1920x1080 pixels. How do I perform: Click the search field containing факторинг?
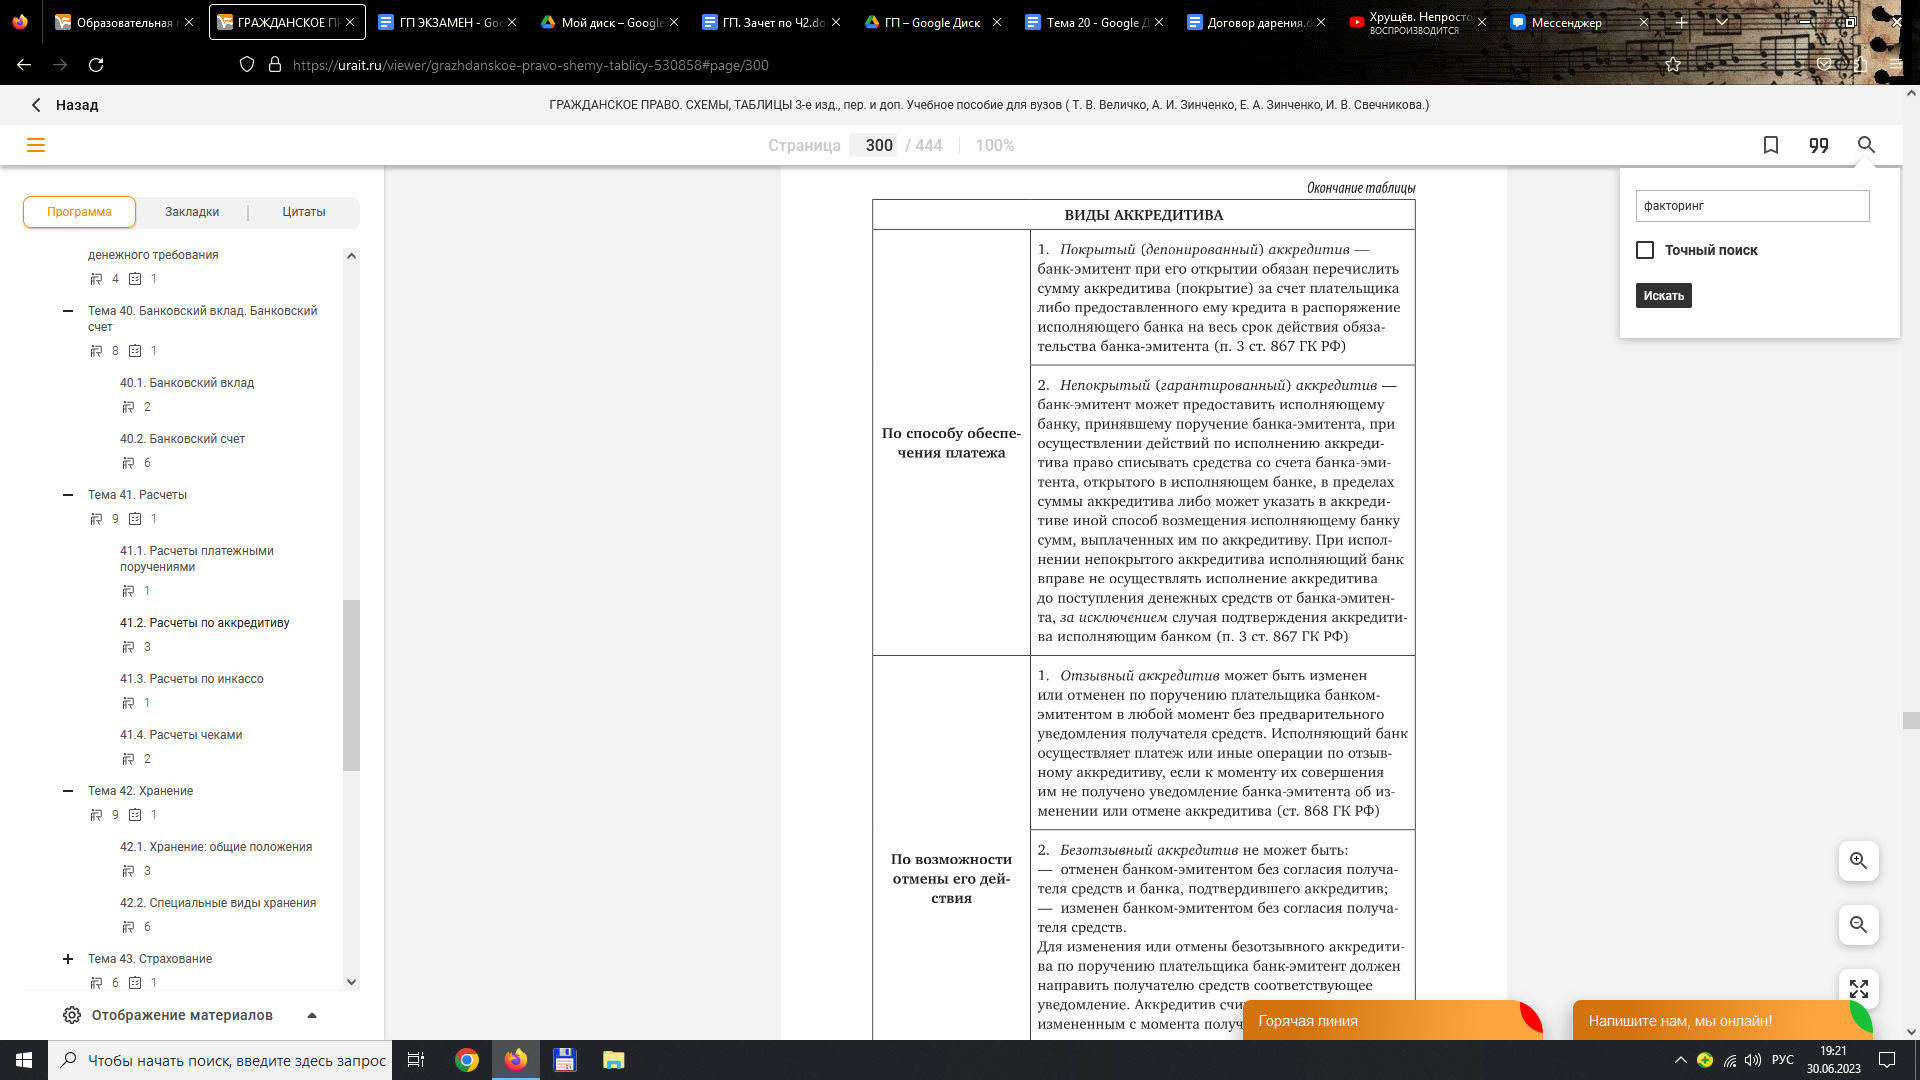1752,206
